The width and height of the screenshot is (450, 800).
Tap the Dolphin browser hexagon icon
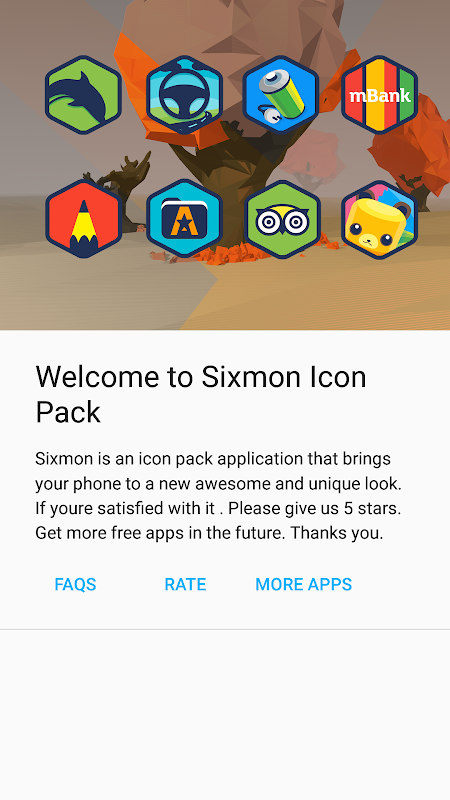coord(83,95)
